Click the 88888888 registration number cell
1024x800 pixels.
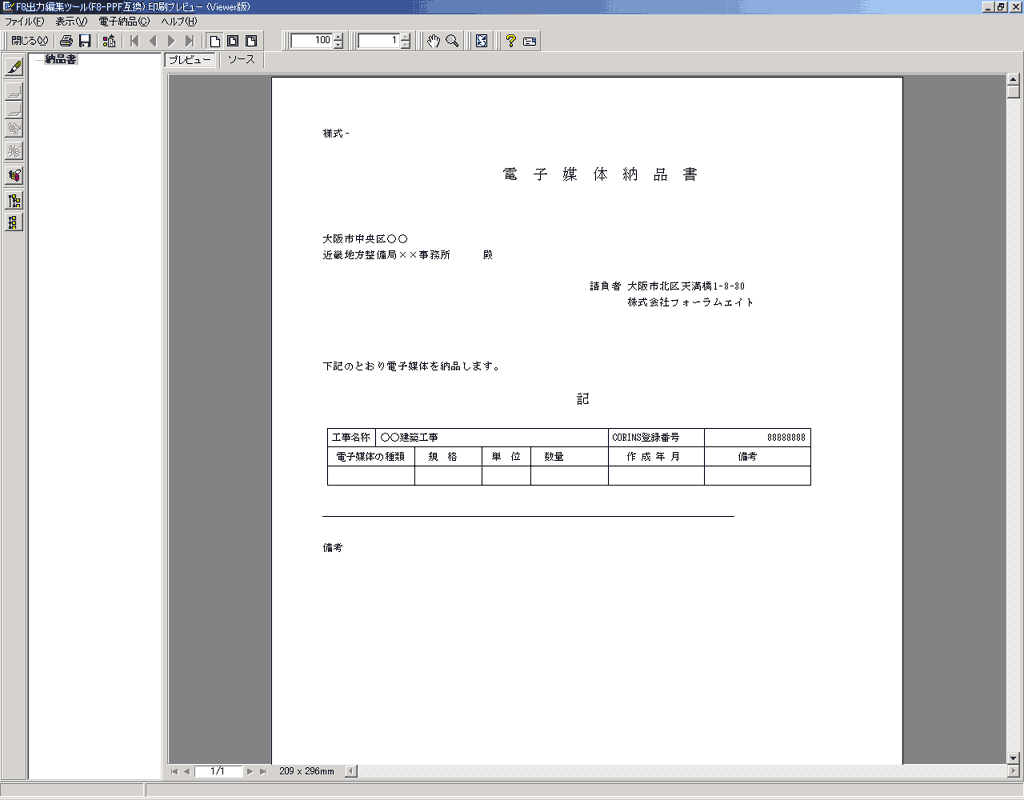tap(758, 438)
